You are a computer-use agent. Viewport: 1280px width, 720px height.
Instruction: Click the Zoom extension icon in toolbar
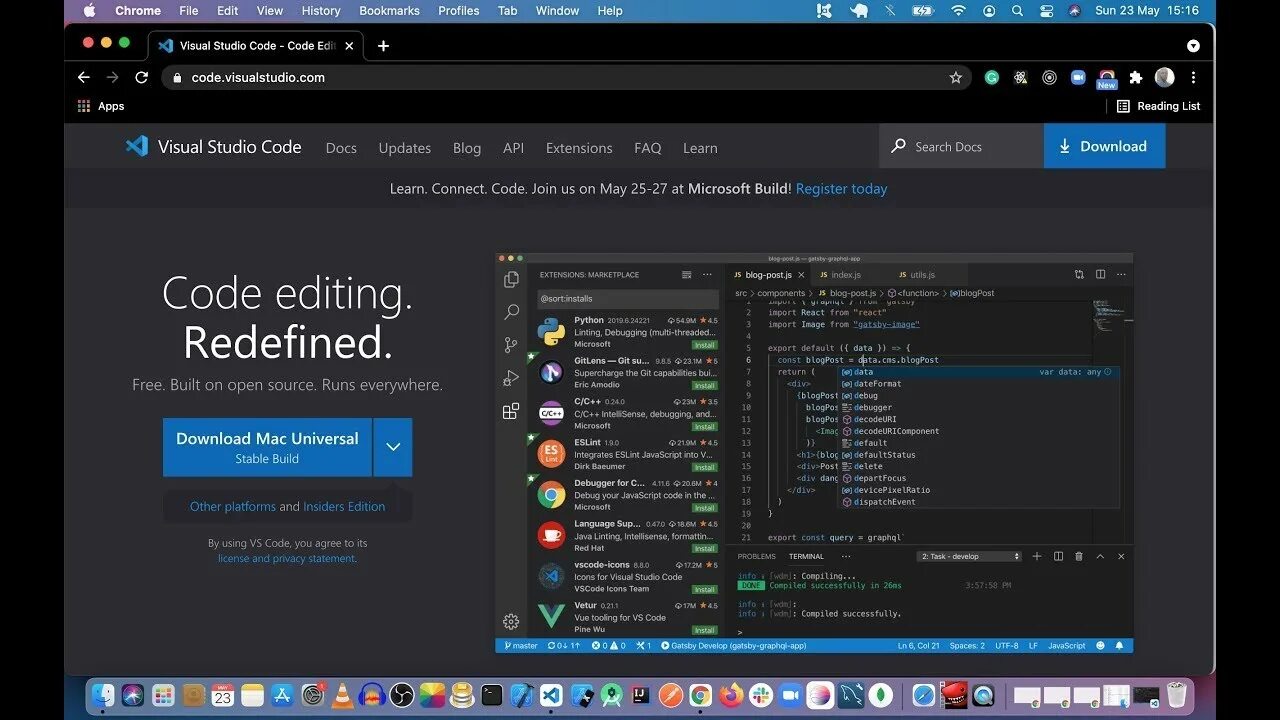tap(1078, 77)
